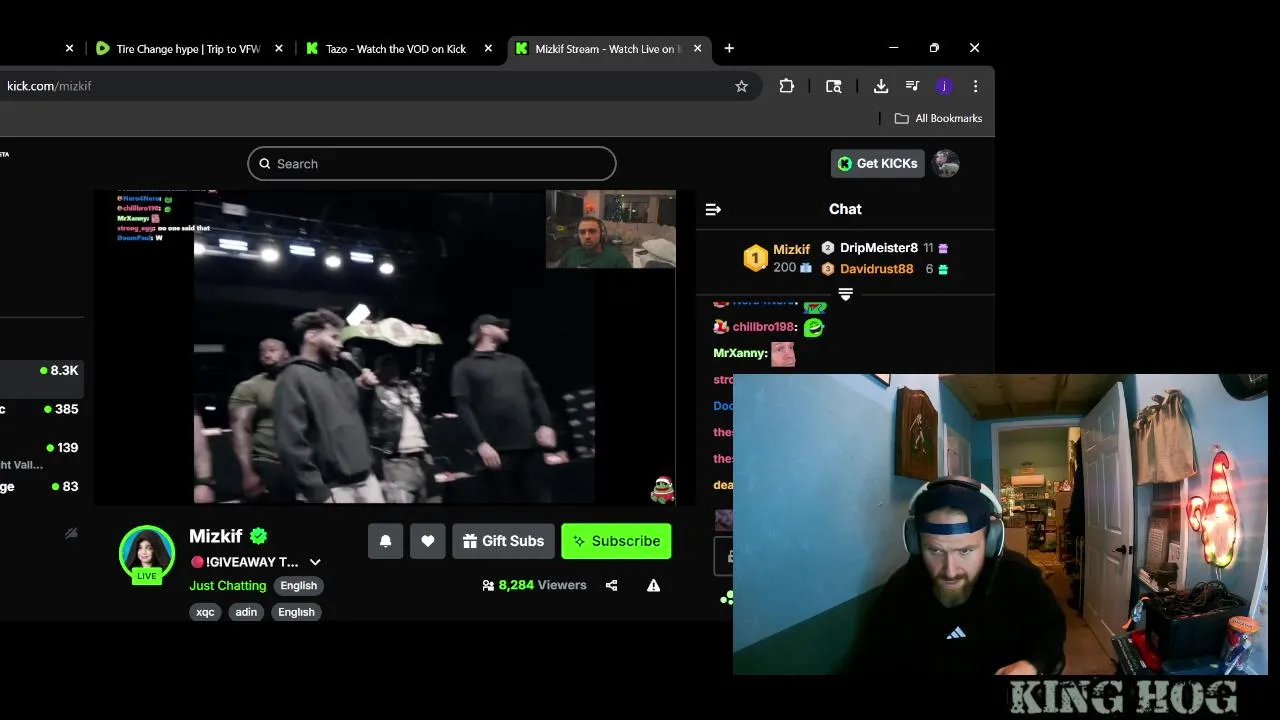Open sidebar channel with 385 viewers

[42, 409]
